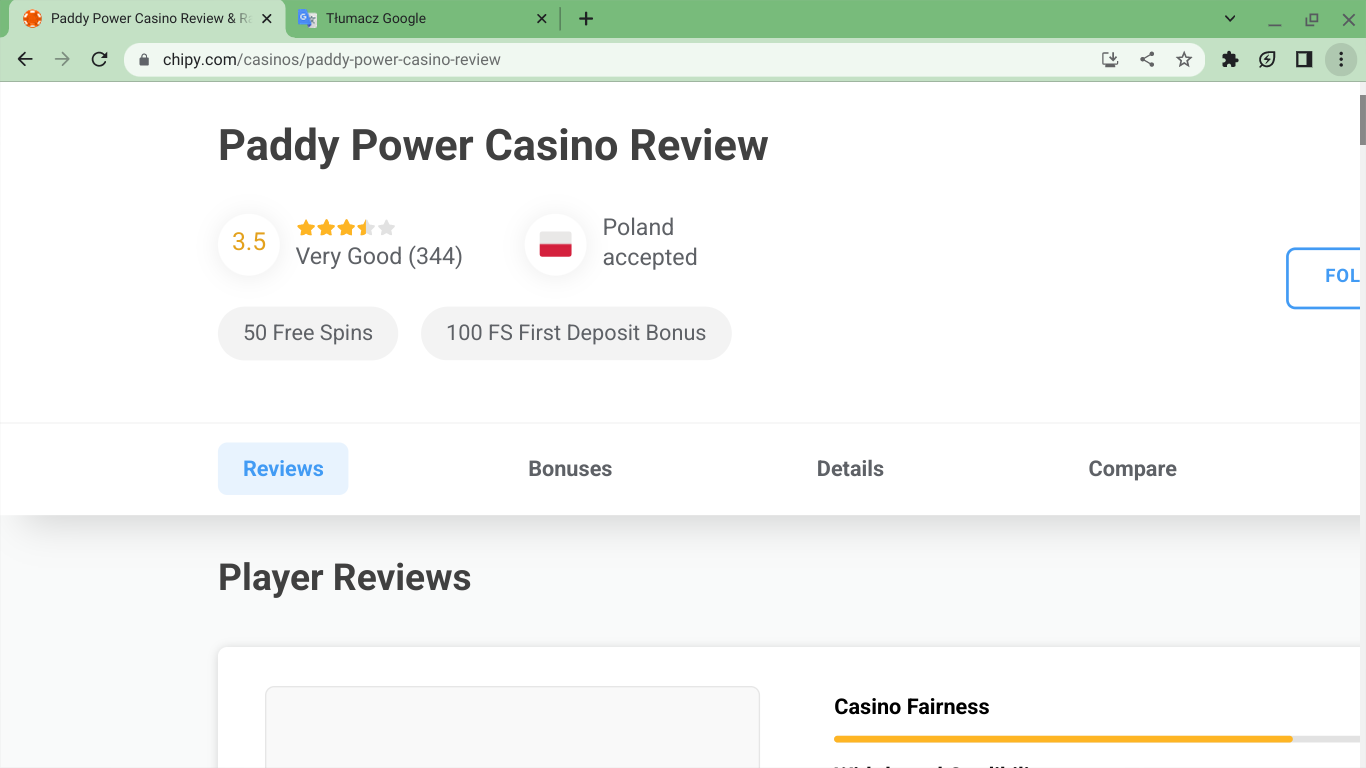Click the 50 Free Spins tag
Viewport: 1366px width, 768px height.
pos(308,333)
